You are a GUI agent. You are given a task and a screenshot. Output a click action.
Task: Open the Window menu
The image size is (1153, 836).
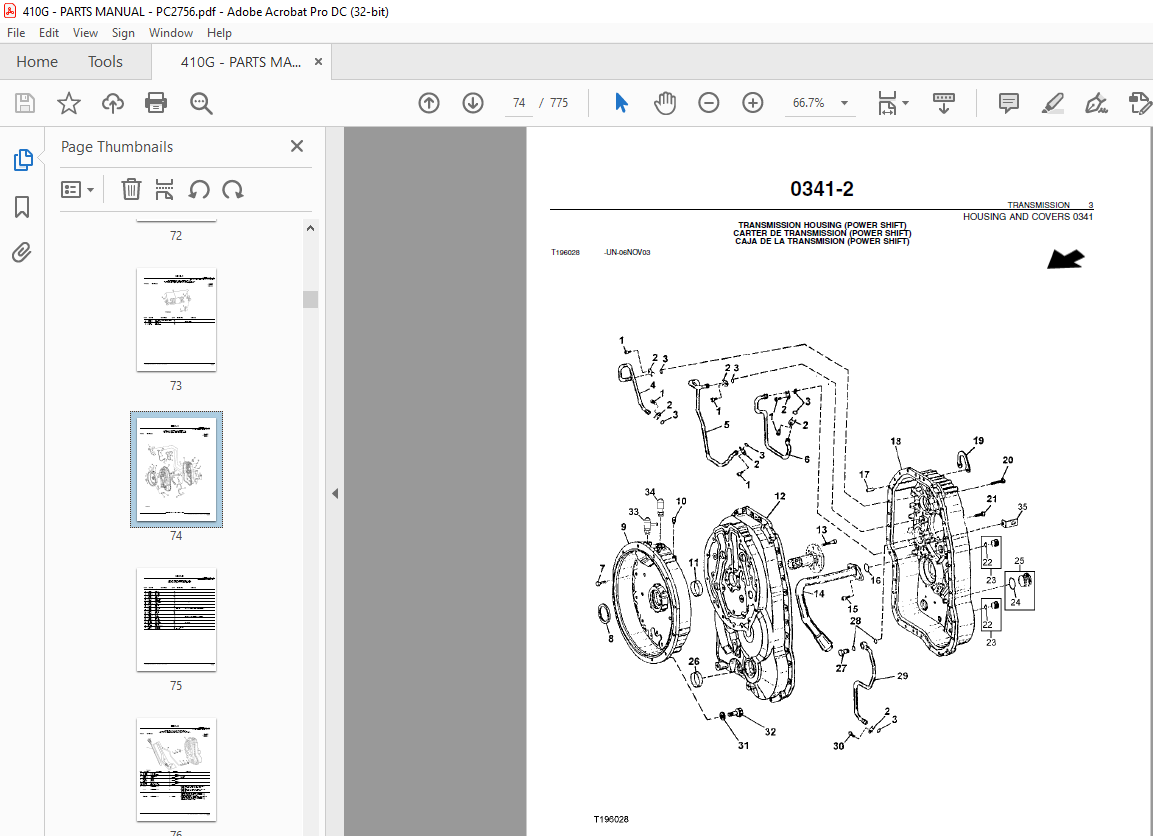171,33
